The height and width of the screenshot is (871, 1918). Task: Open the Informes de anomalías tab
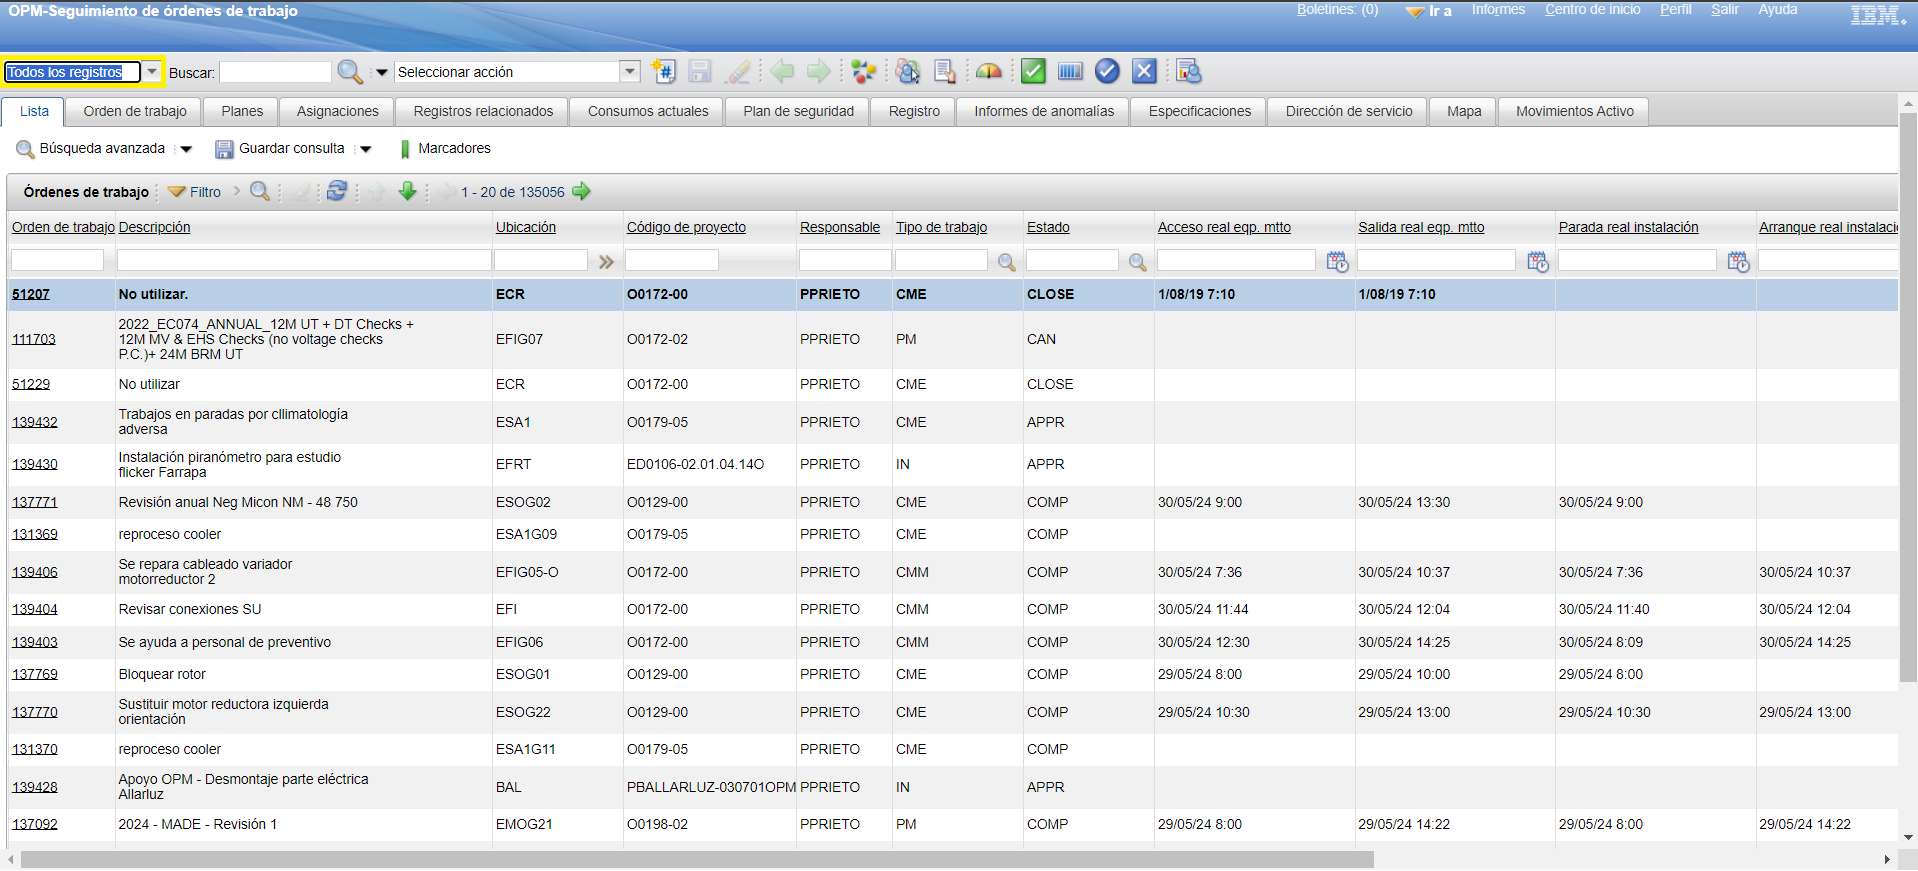coord(1044,111)
